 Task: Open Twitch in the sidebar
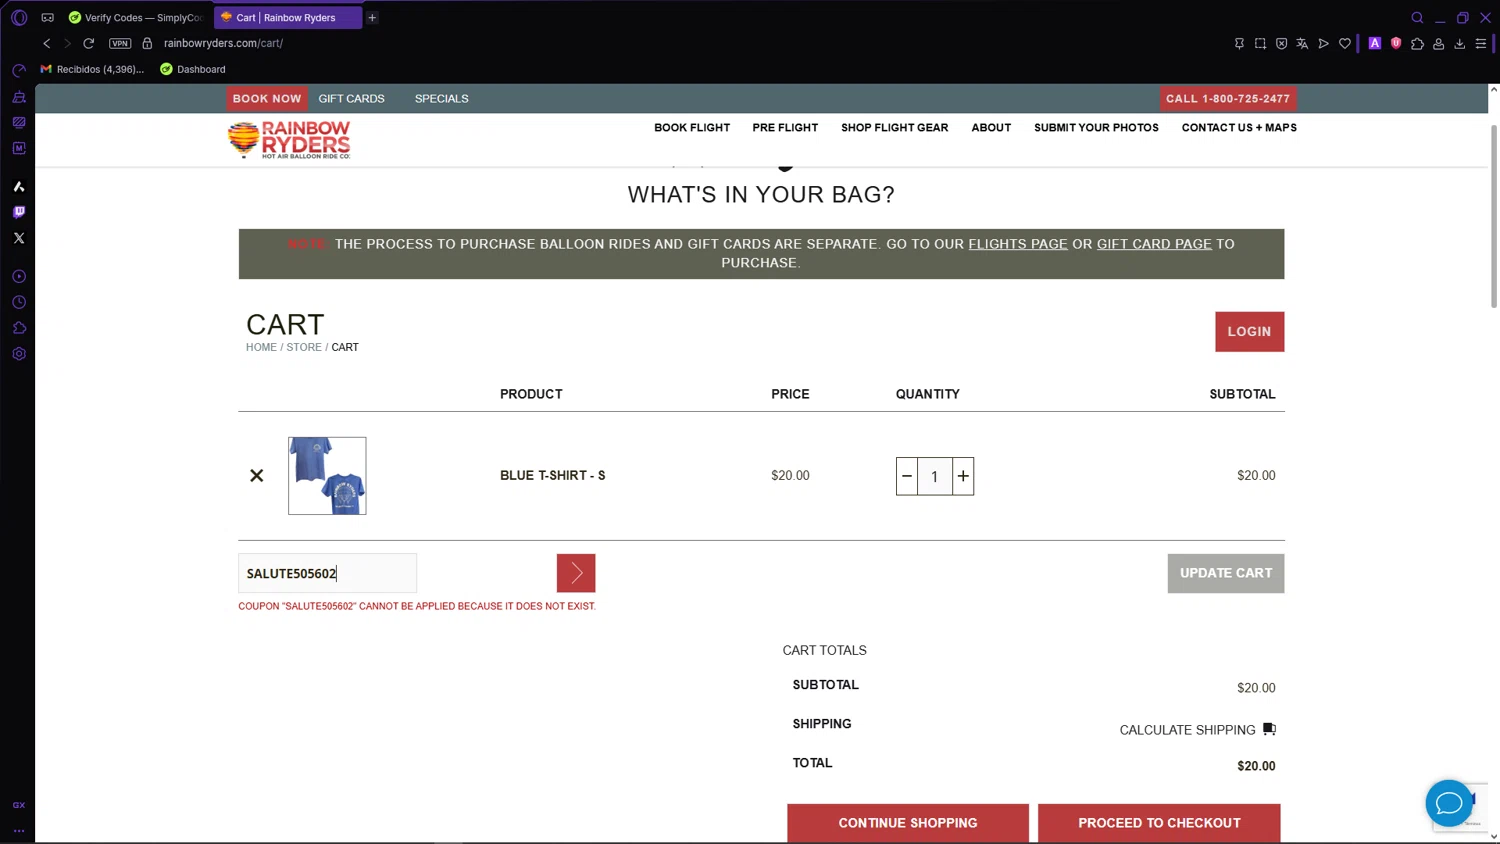[19, 212]
